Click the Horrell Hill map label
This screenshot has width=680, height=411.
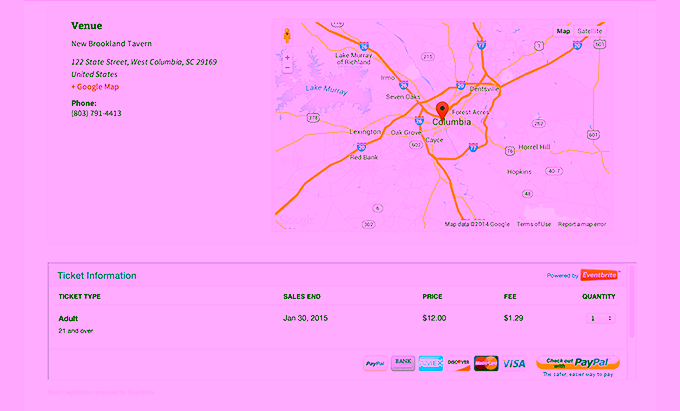[x=534, y=147]
